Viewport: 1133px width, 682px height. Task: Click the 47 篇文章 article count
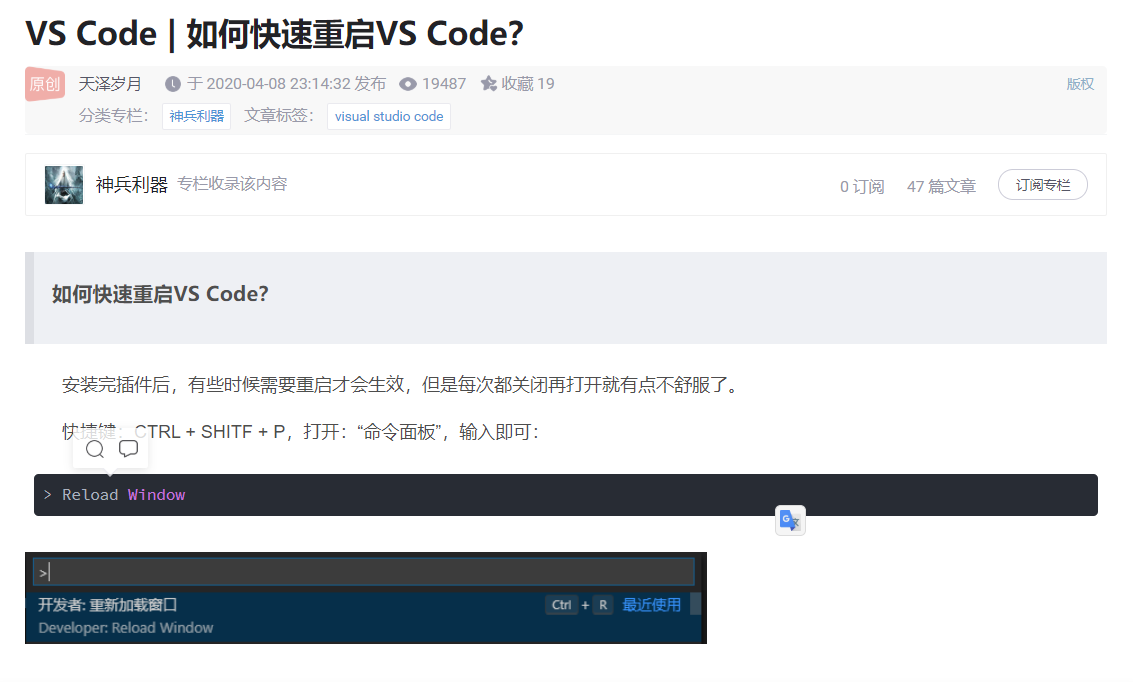942,186
